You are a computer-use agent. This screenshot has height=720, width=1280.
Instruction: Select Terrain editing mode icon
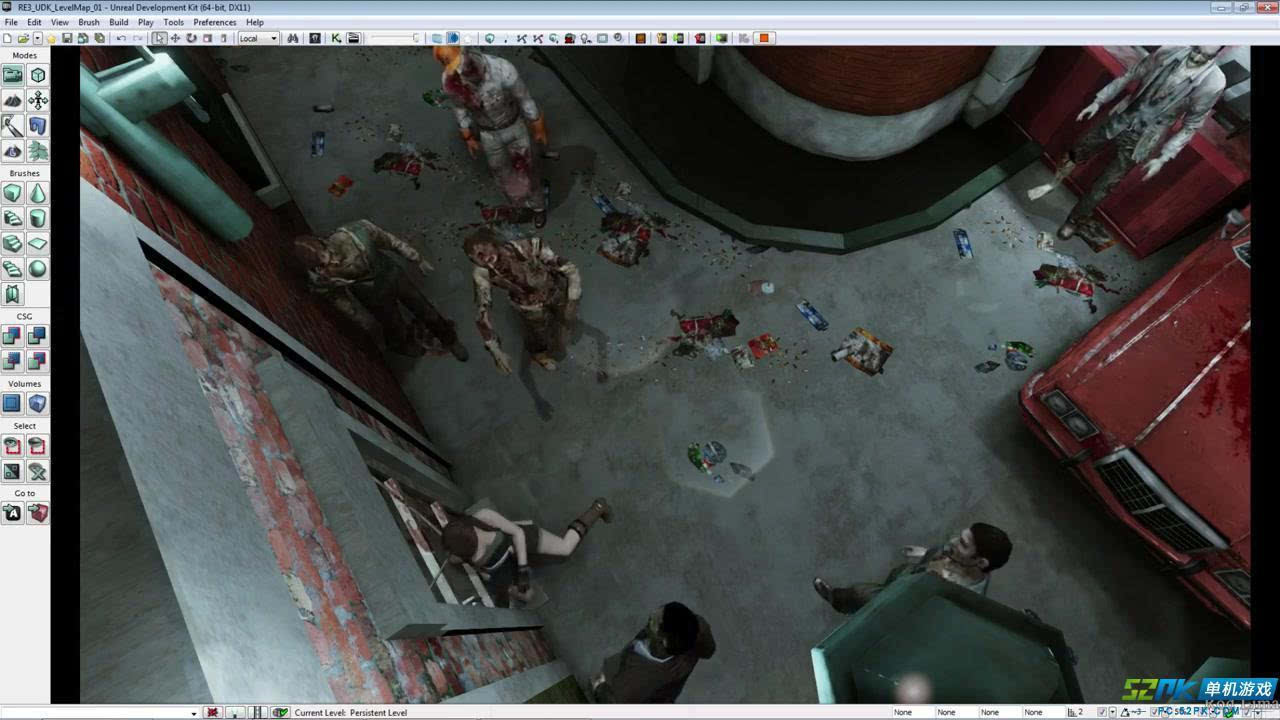(x=12, y=100)
